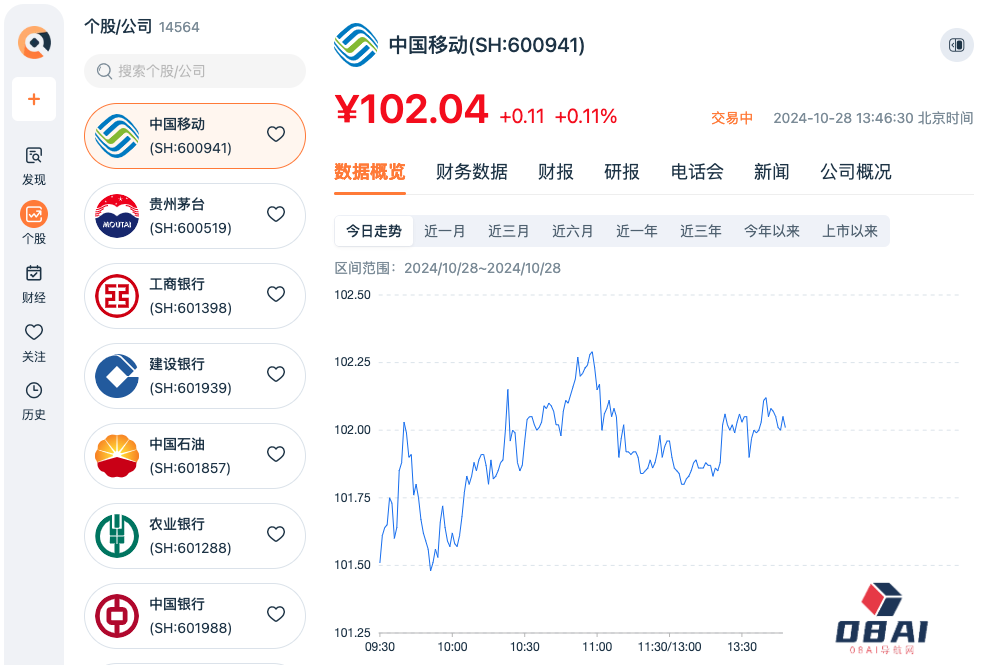Open the 个股 stocks section
Screen dimensions: 989x665
34,223
